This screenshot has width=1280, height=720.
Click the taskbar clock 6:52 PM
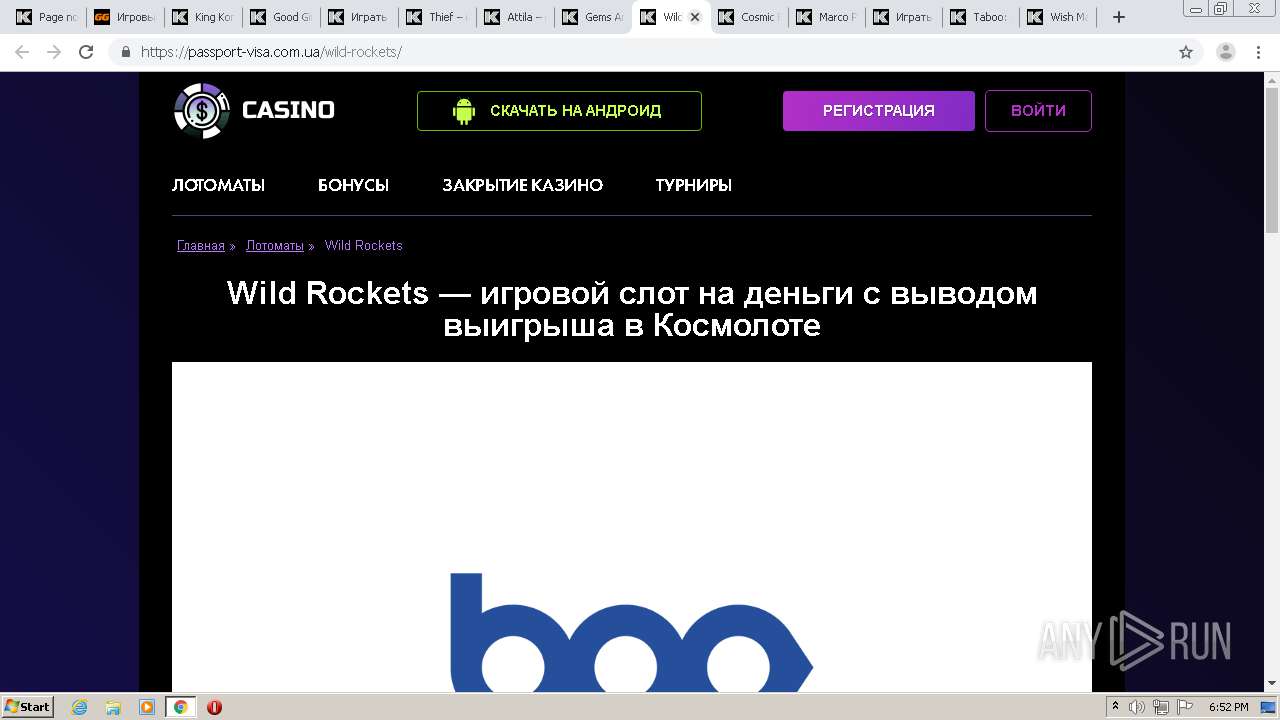pyautogui.click(x=1228, y=707)
